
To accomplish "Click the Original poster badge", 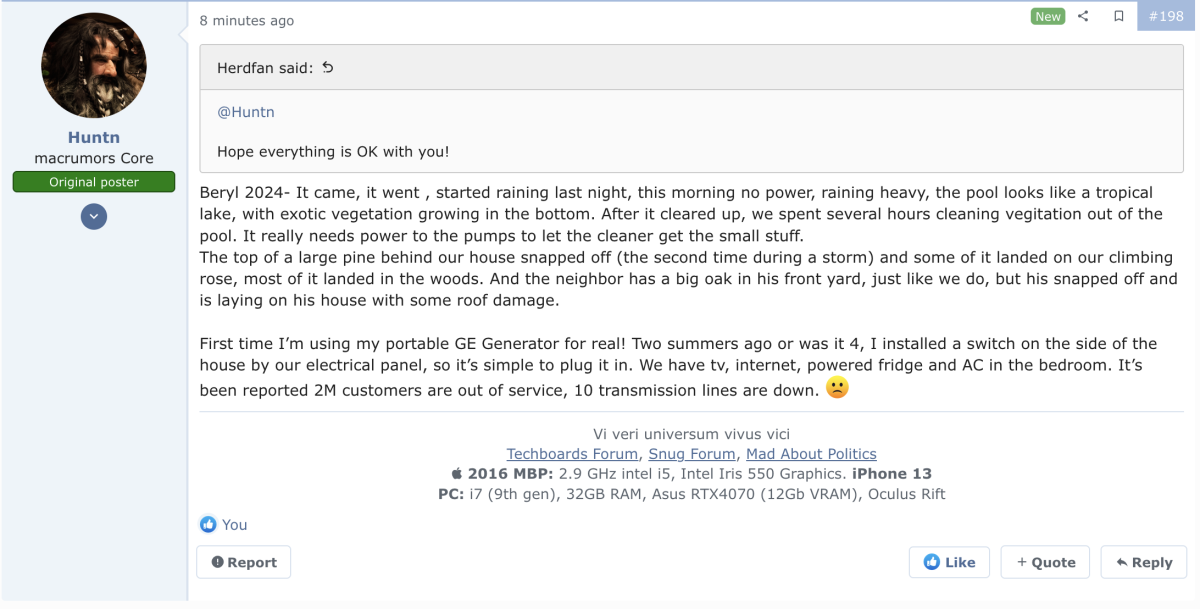I will 94,182.
